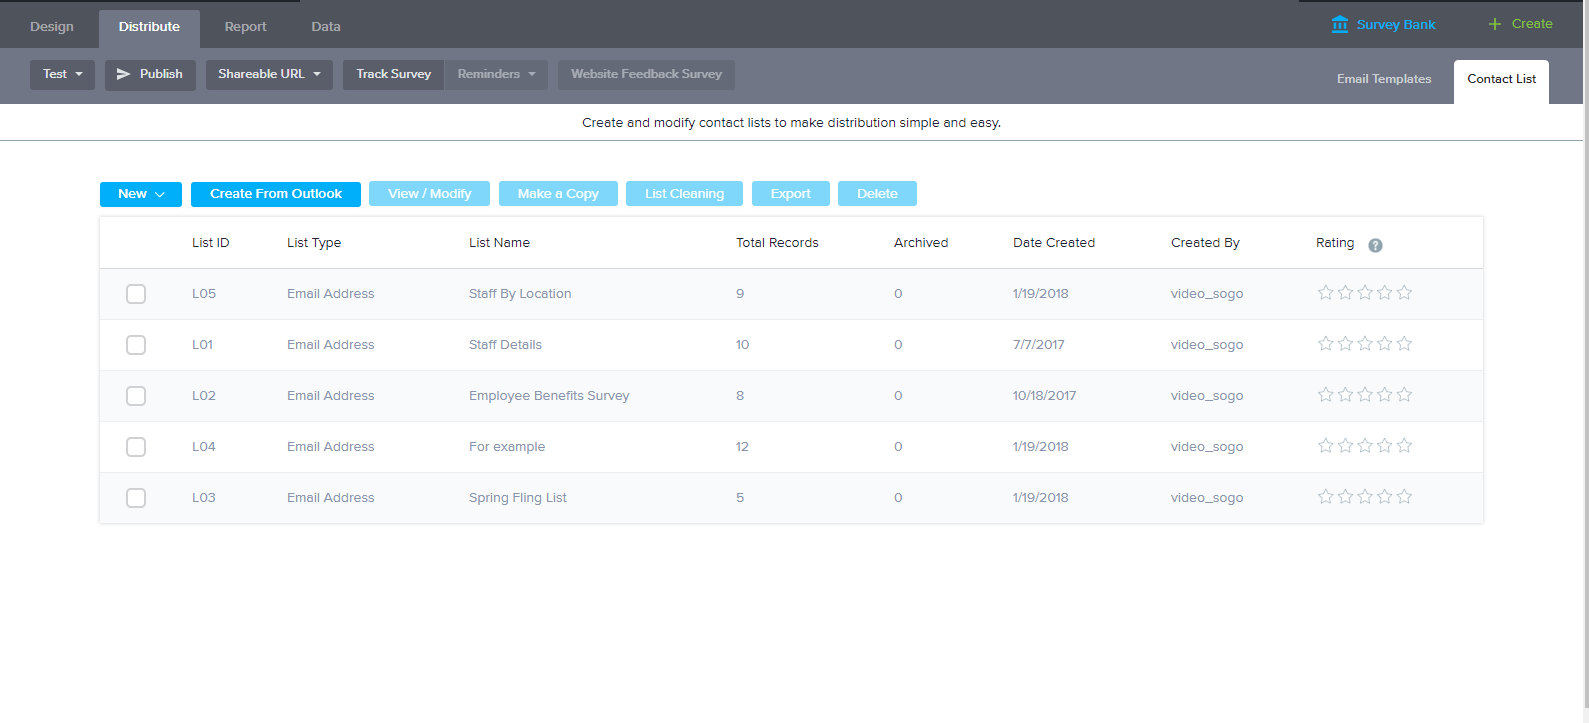Select the Distribute tab
This screenshot has height=723, width=1589.
(x=149, y=27)
